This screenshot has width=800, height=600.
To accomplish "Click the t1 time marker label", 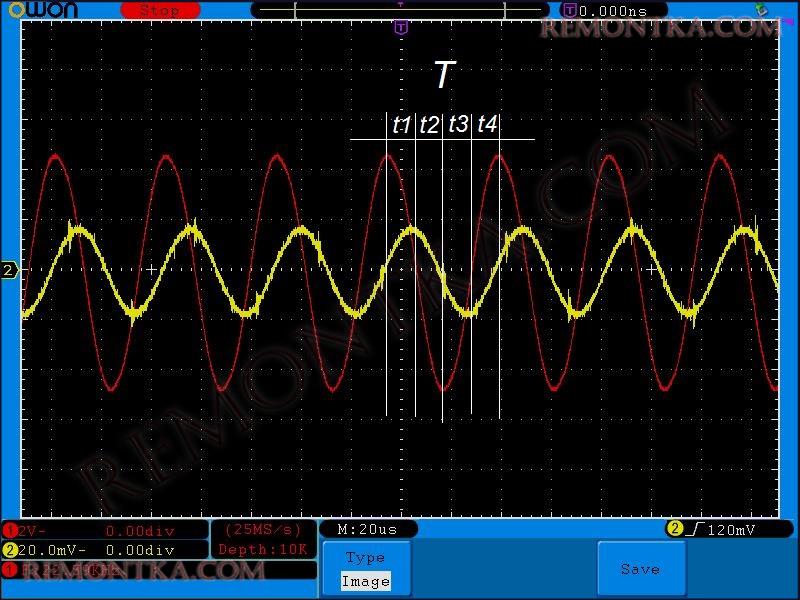I will (401, 125).
